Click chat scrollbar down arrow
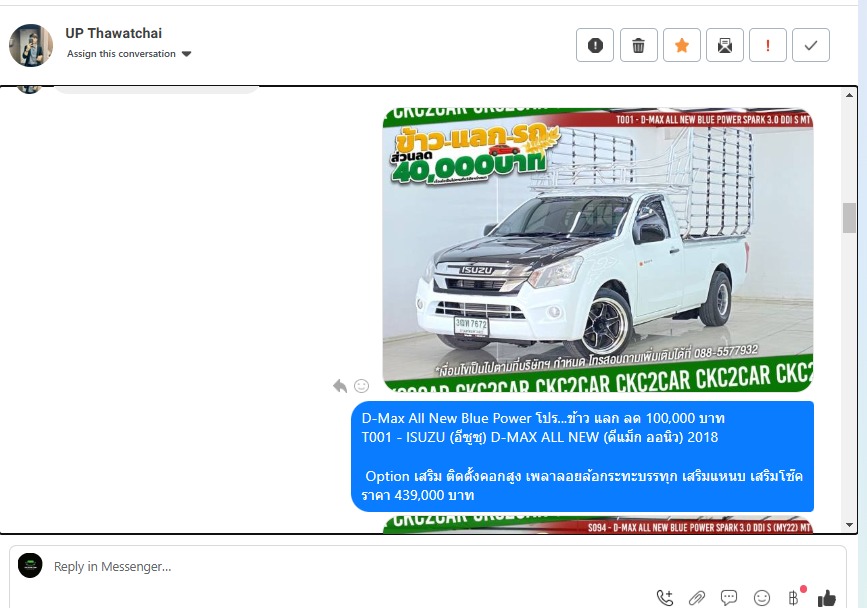The width and height of the screenshot is (867, 608). [849, 525]
